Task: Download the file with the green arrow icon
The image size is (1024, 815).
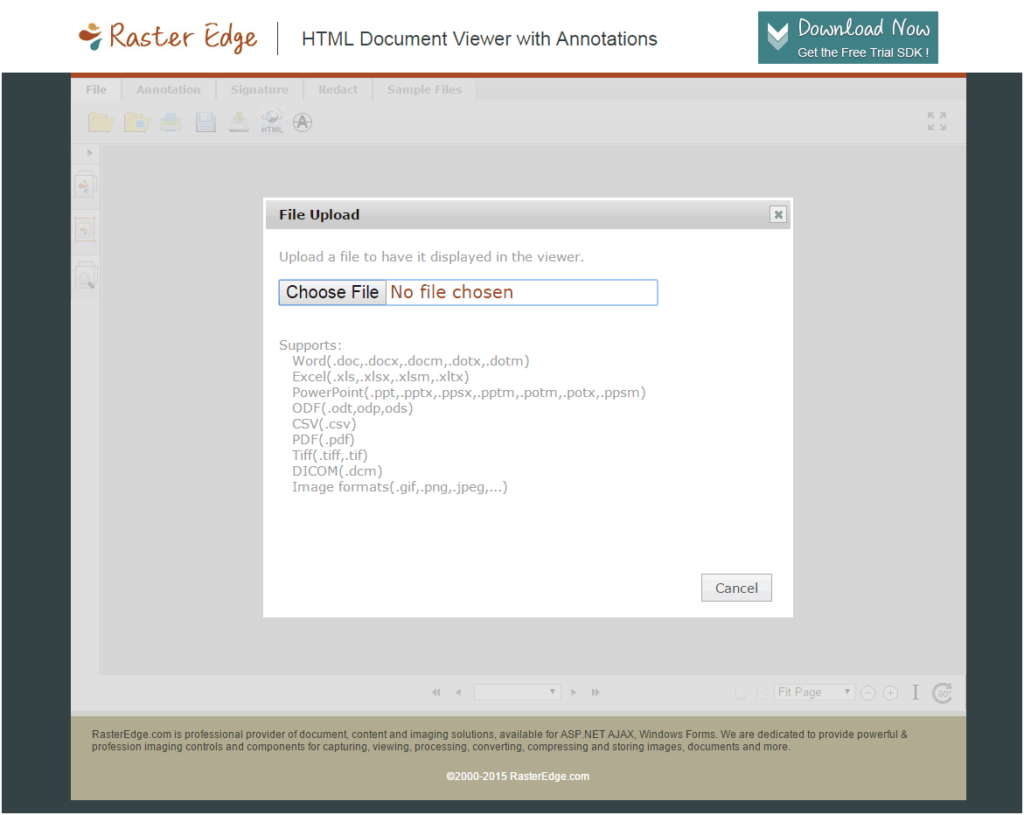Action: tap(238, 121)
